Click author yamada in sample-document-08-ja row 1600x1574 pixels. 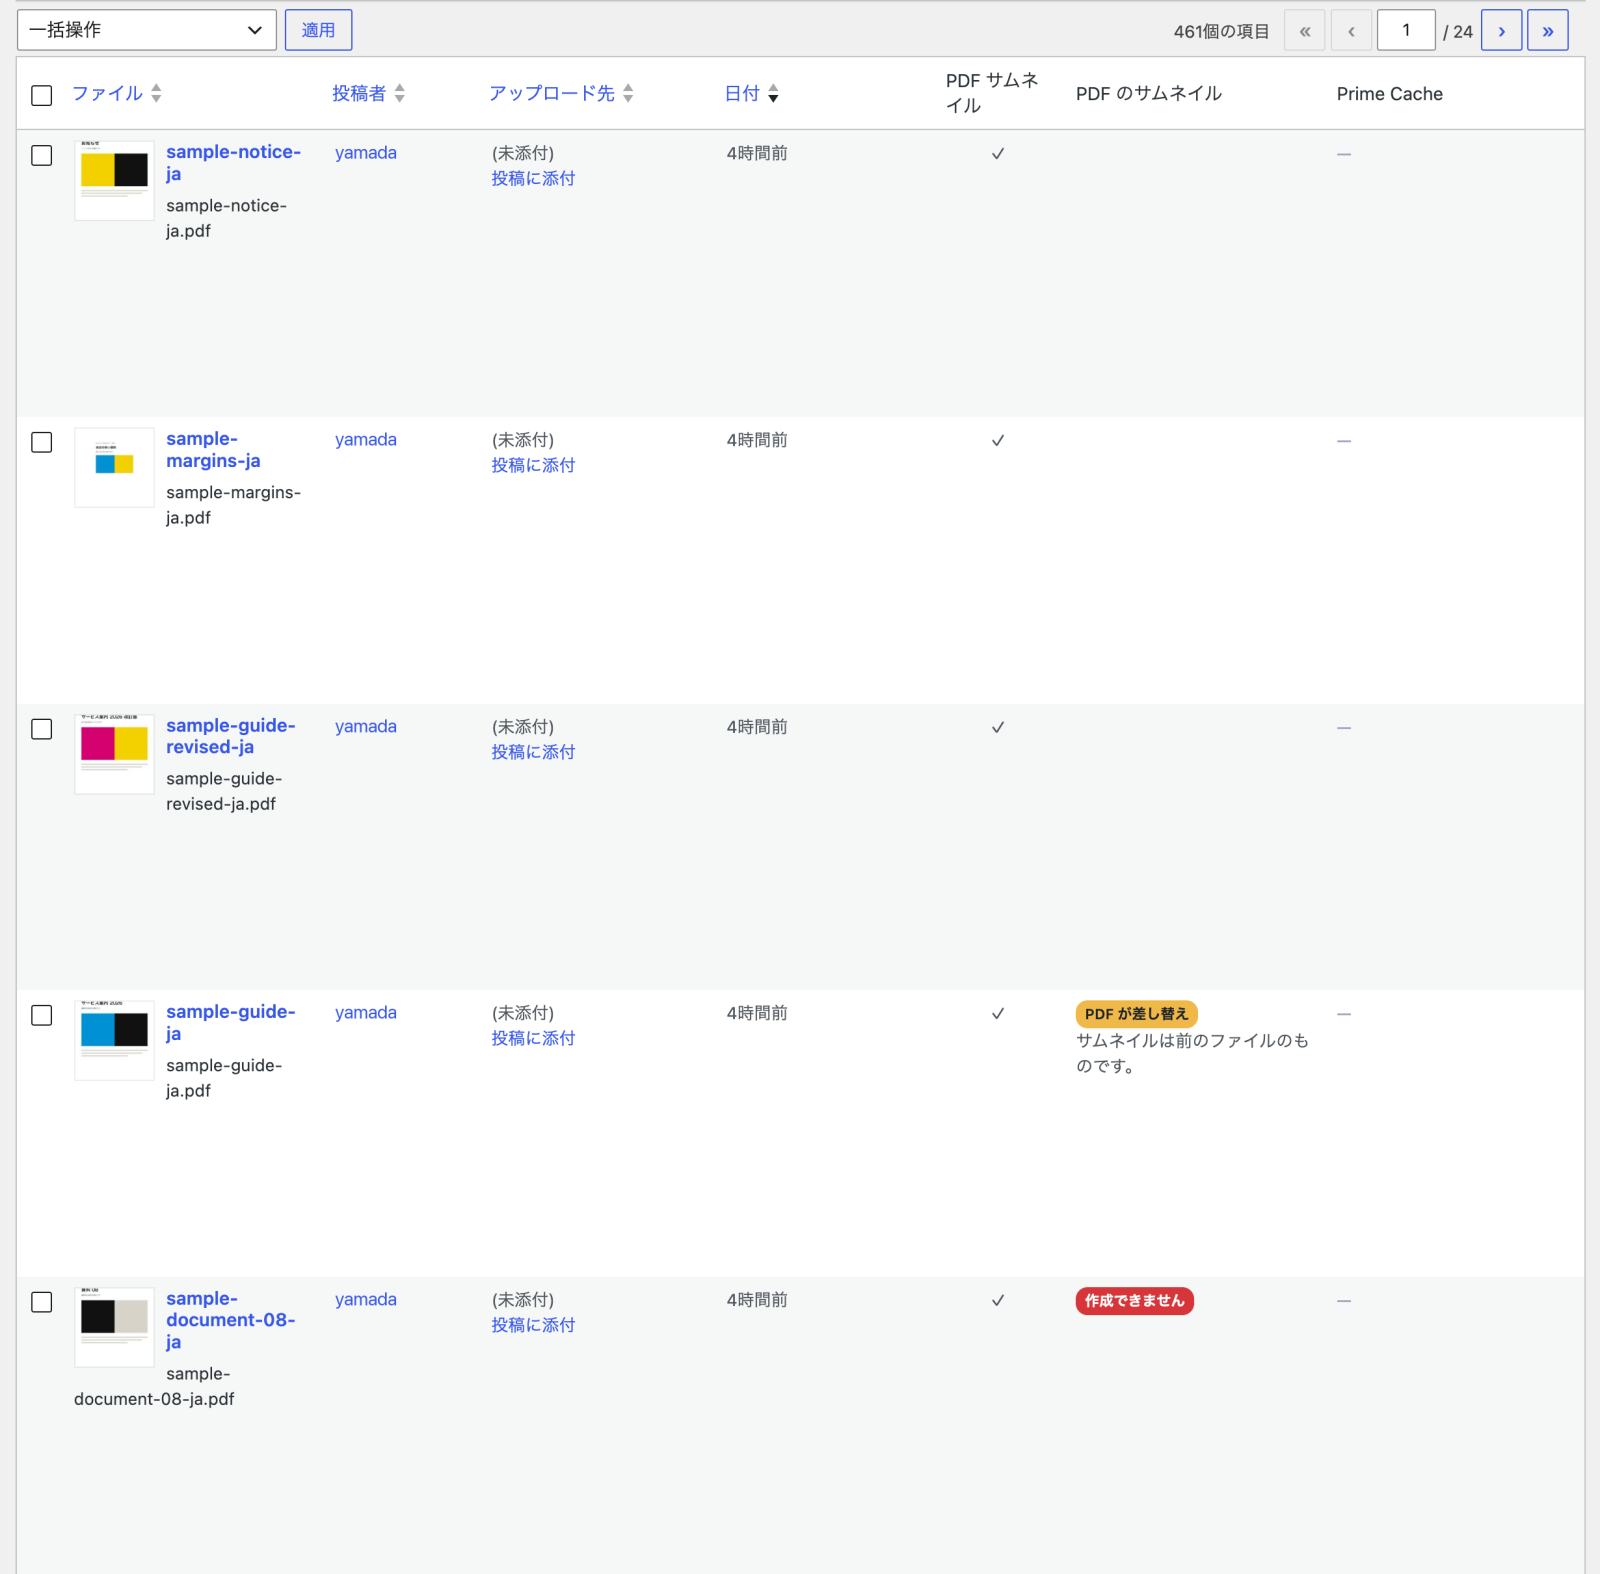(x=366, y=1300)
